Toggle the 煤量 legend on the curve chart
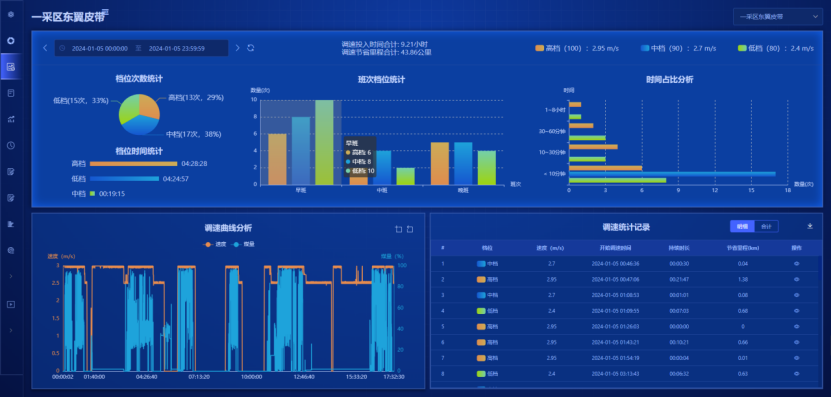 242,244
